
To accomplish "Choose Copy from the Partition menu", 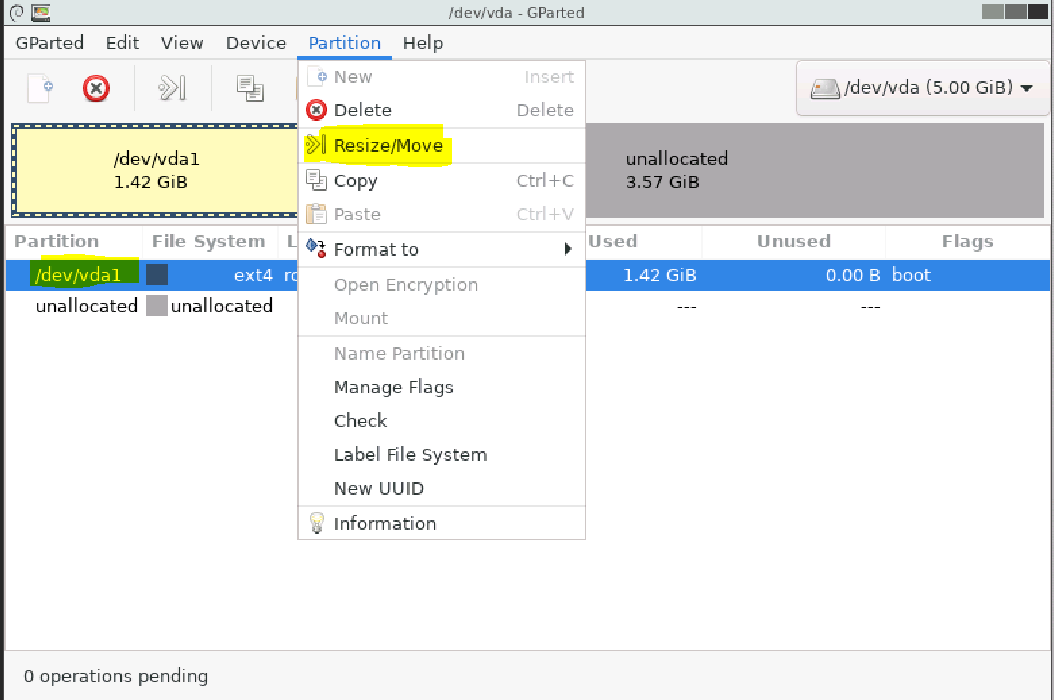I will click(x=442, y=180).
